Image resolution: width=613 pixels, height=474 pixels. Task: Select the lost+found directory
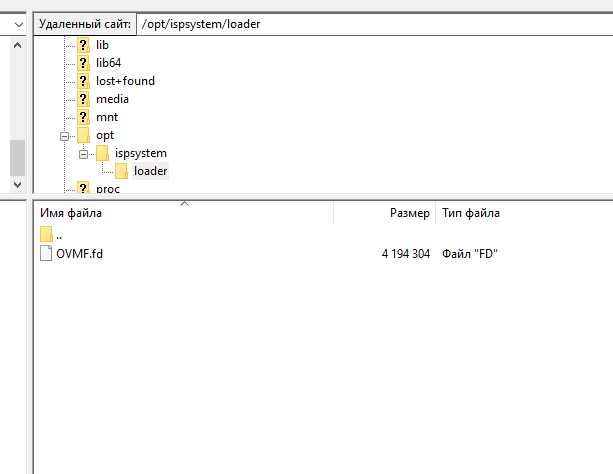pyautogui.click(x=125, y=81)
